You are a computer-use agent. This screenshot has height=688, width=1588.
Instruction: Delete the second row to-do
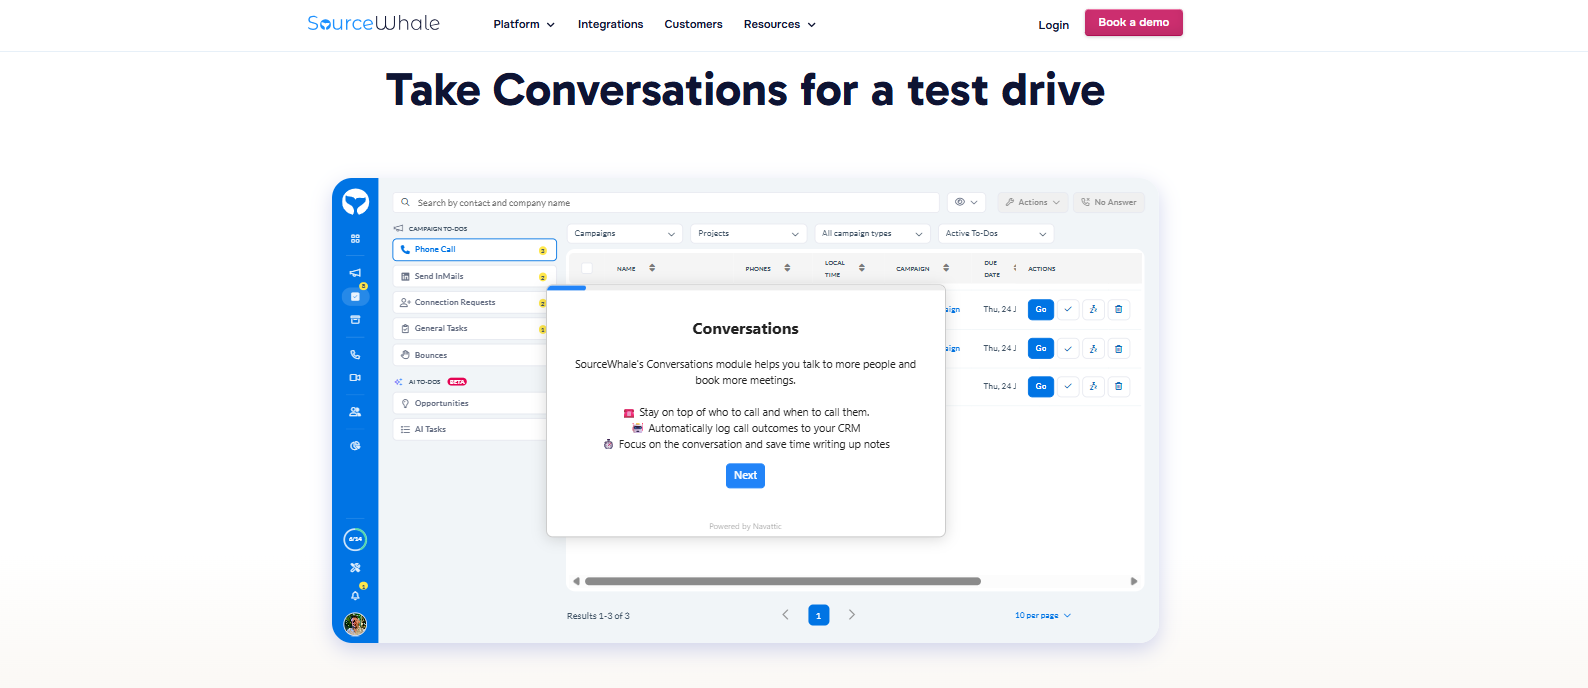1119,348
